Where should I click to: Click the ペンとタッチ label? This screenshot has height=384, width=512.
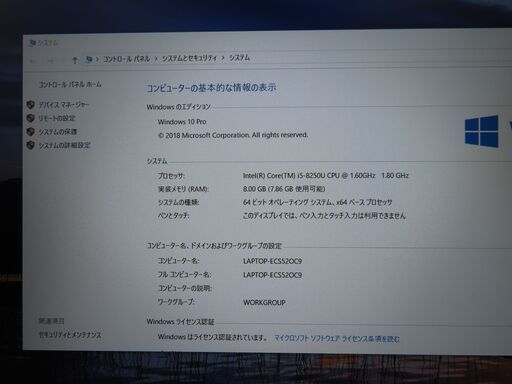coord(173,216)
